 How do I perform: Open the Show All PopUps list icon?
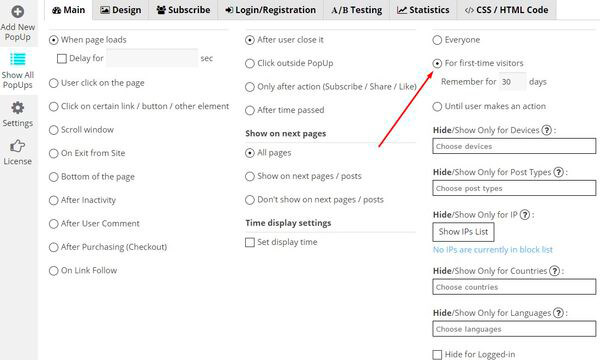18,59
